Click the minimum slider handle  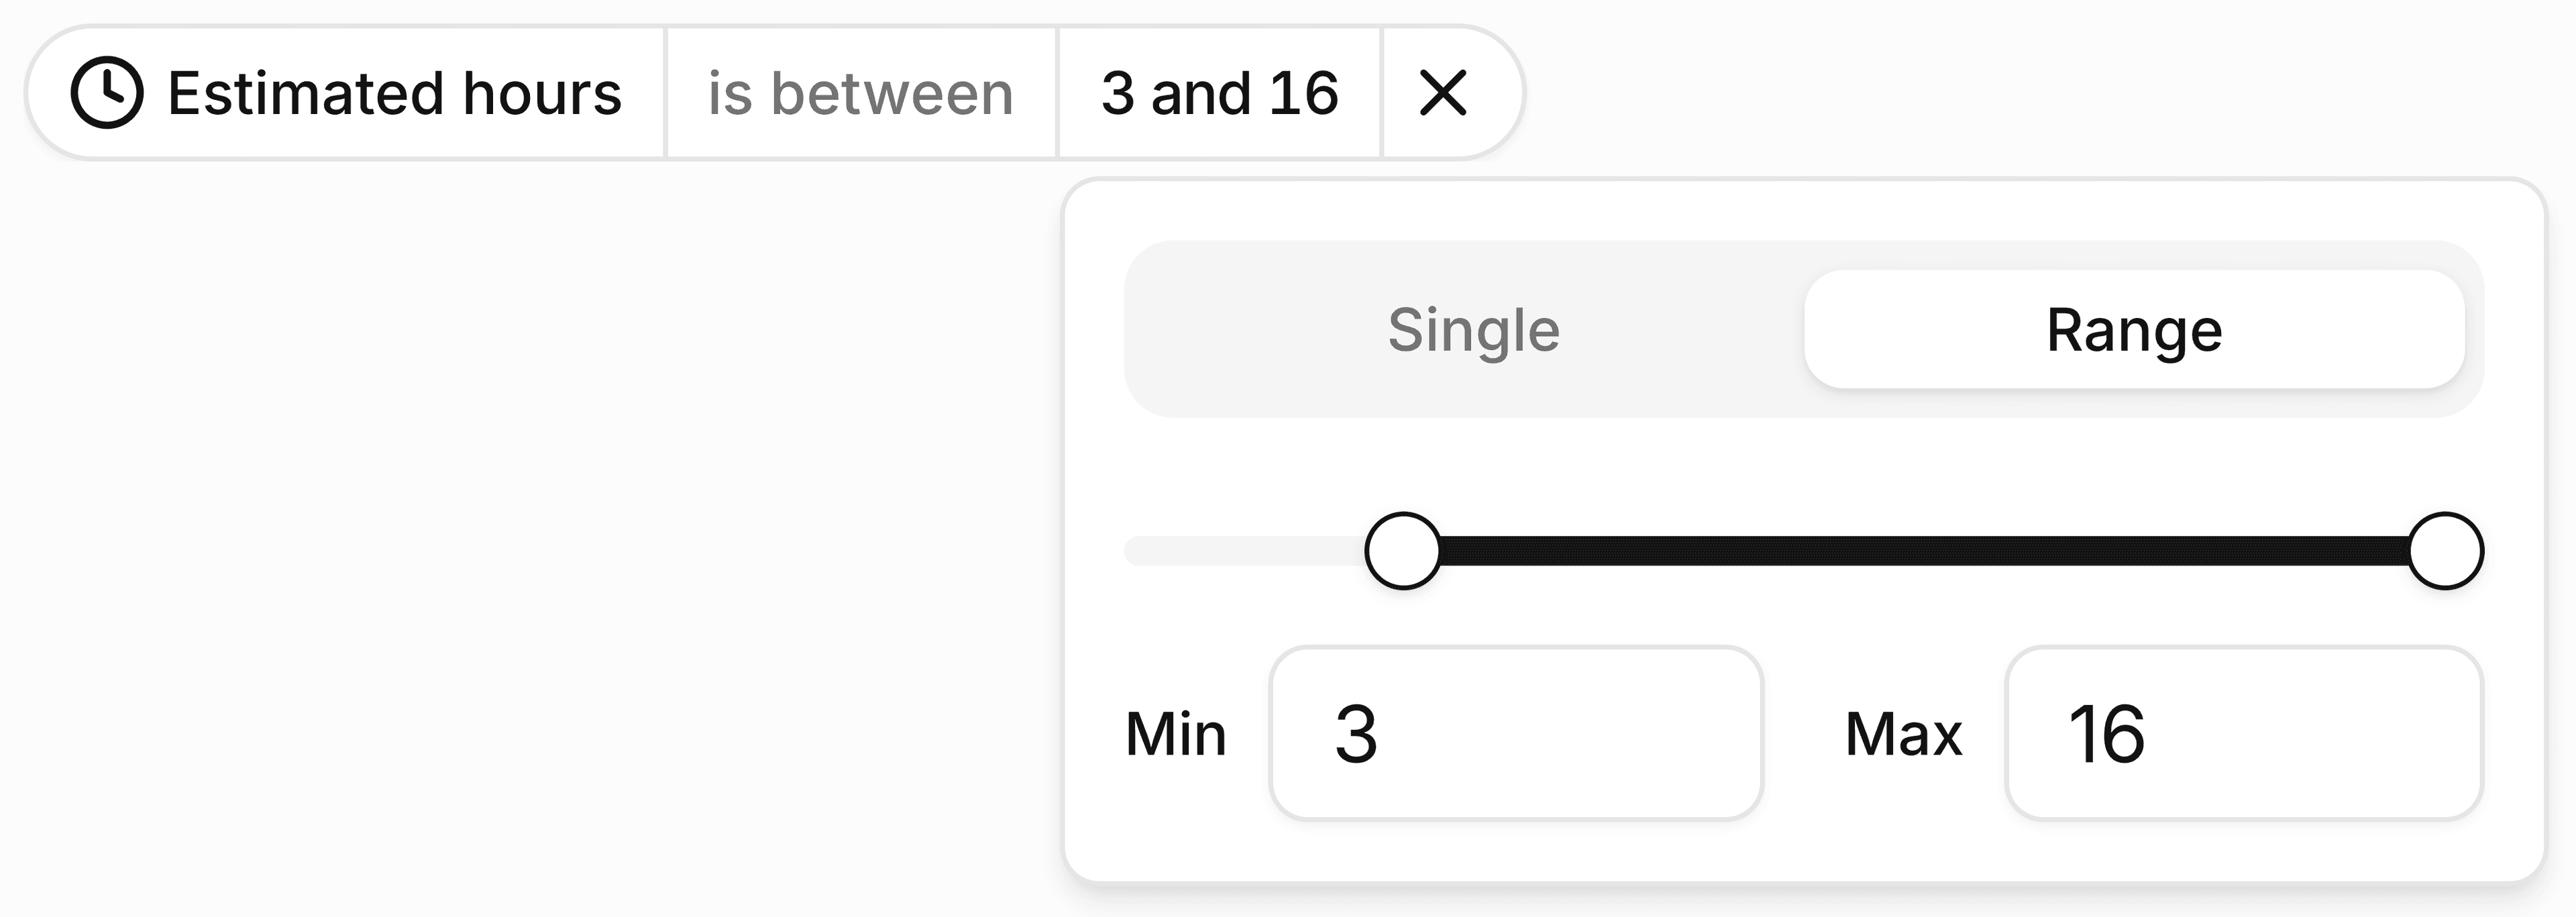[1403, 551]
